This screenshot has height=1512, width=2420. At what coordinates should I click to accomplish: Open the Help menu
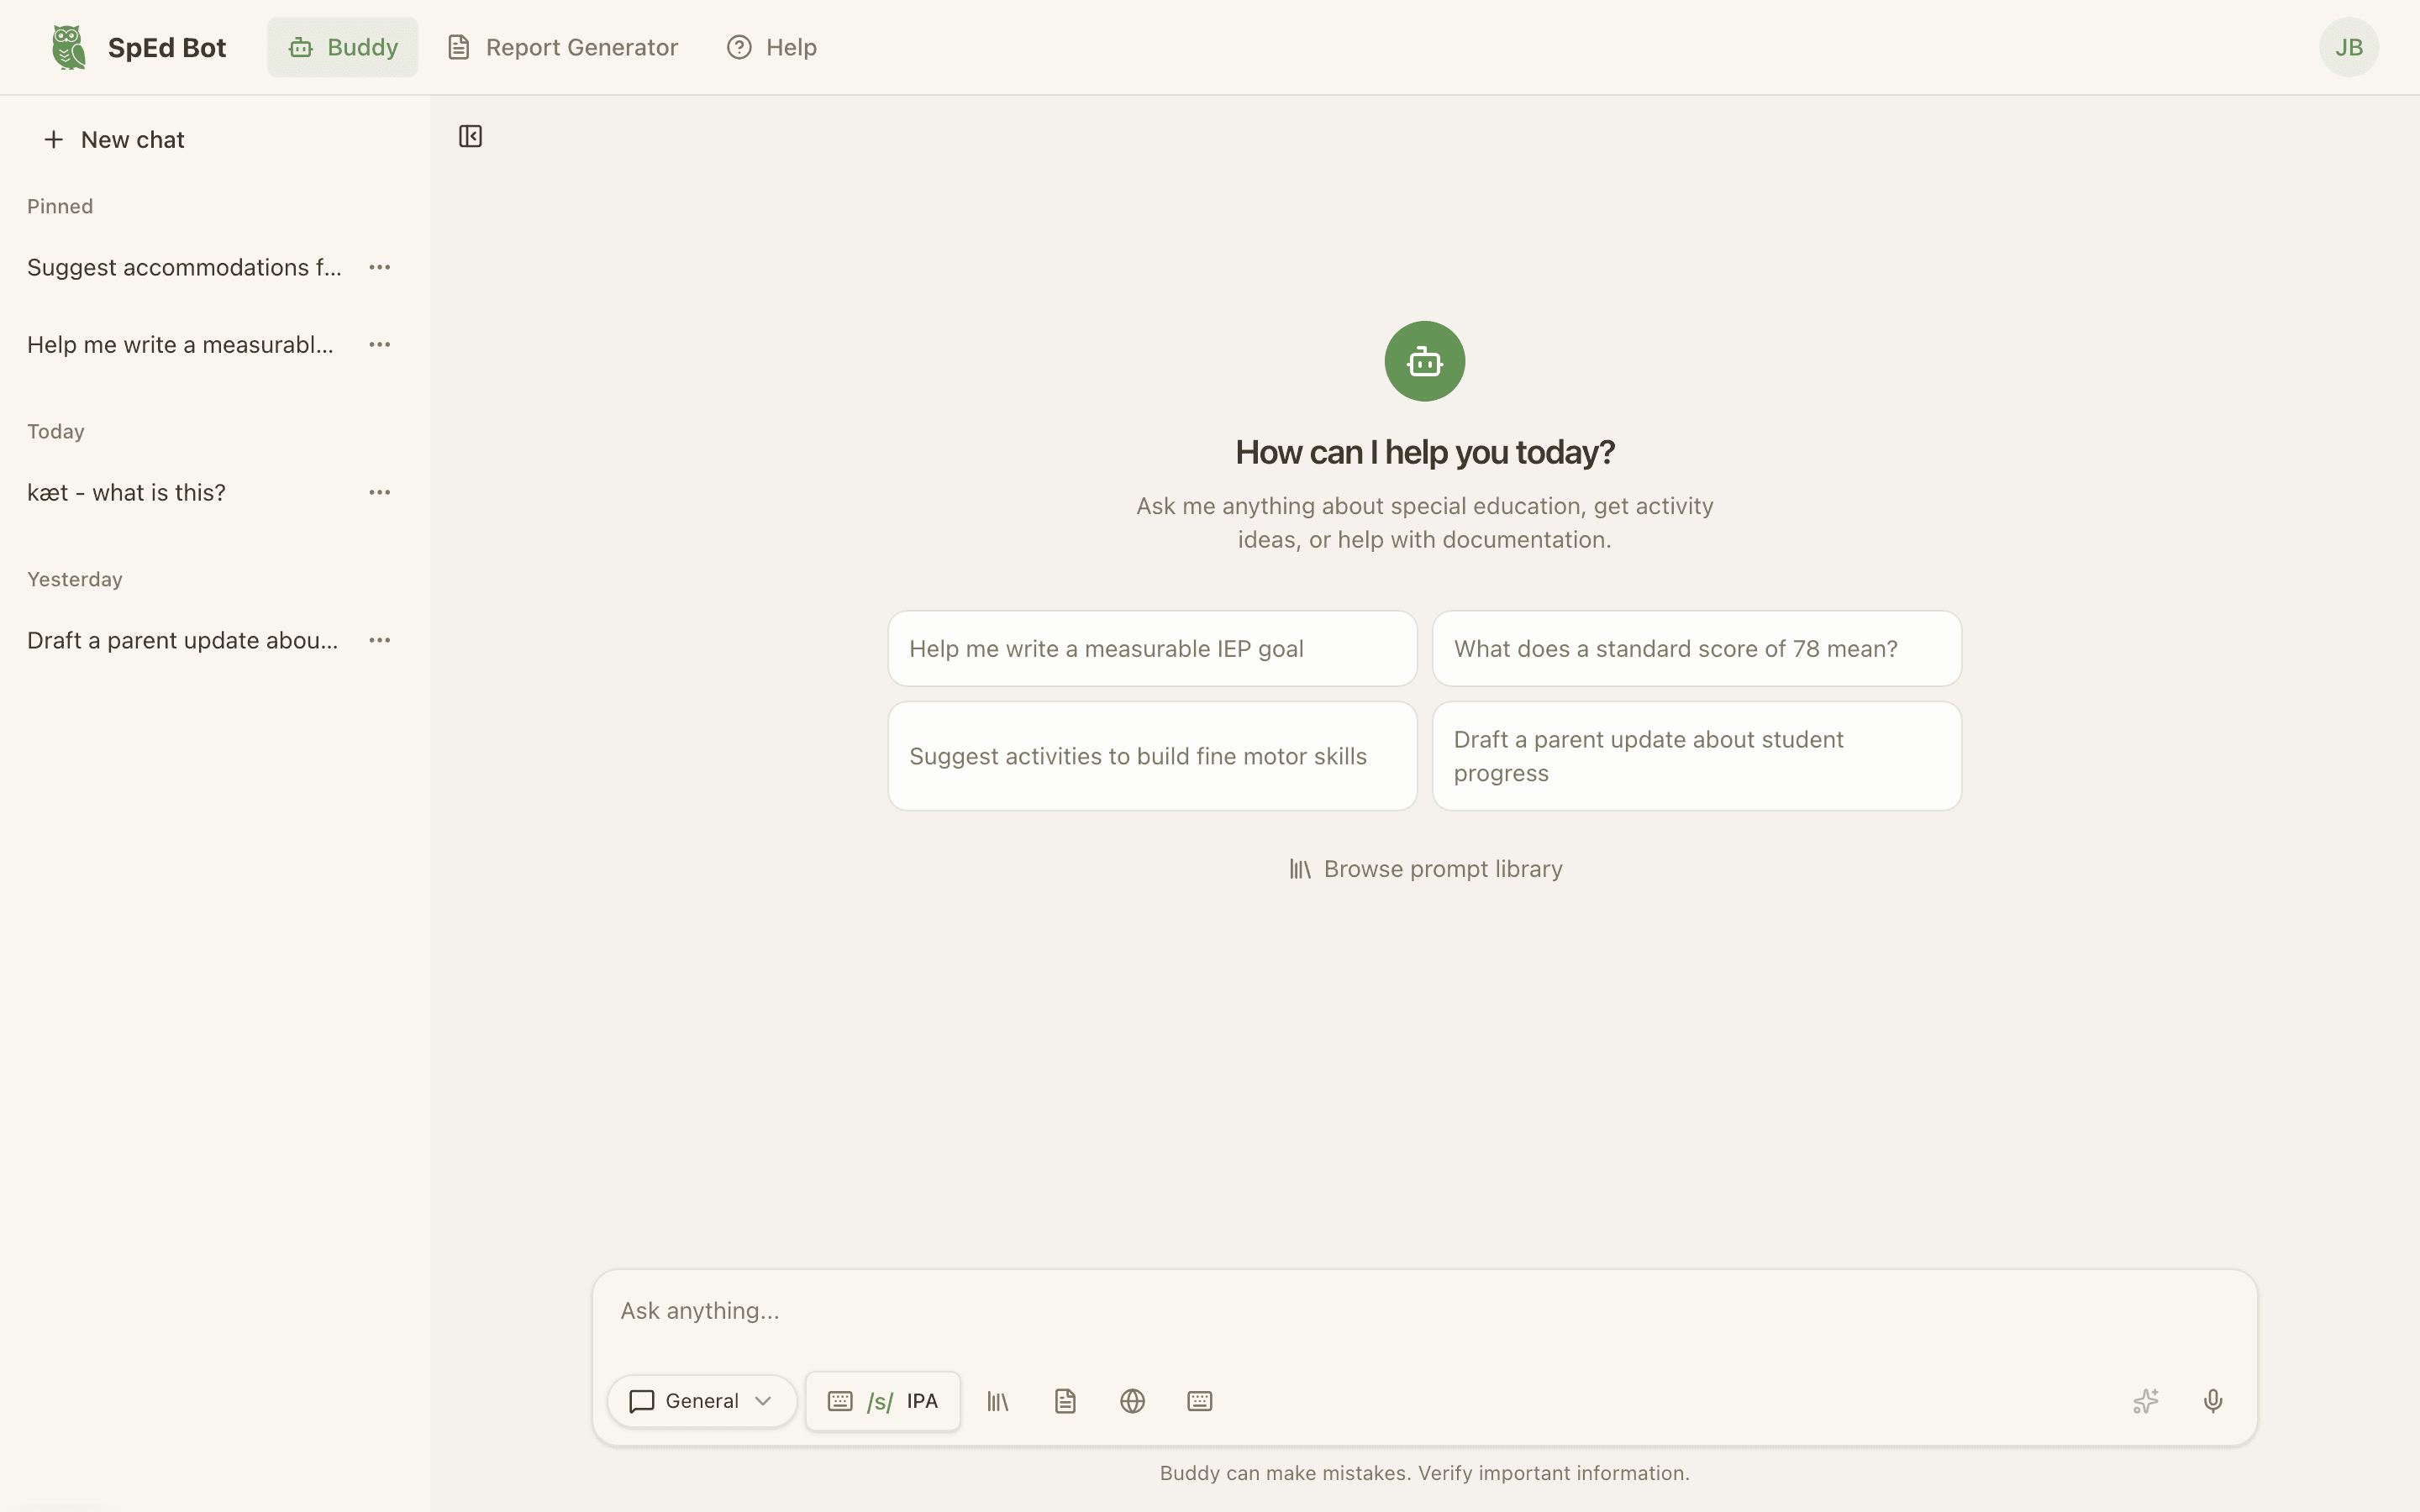[x=771, y=46]
